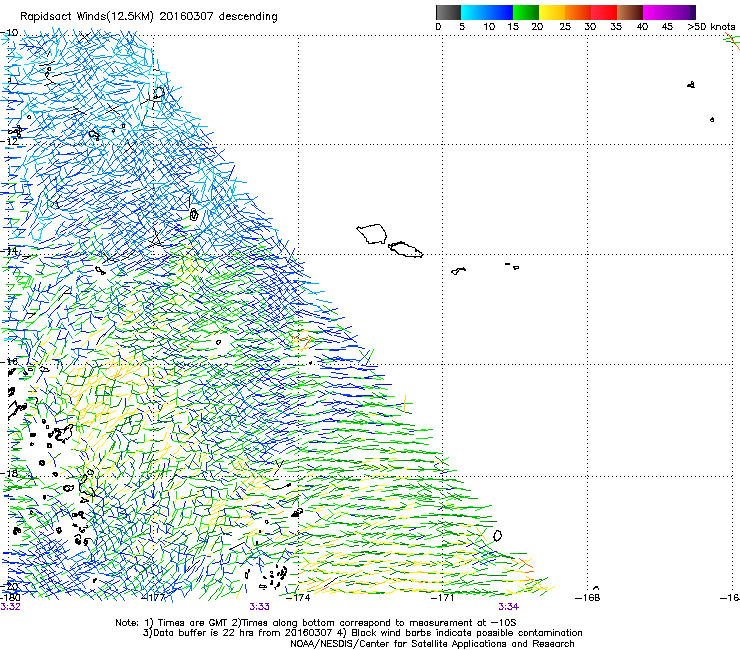Click the larger western Samoa island outline
Image resolution: width=740 pixels, height=650 pixels.
click(372, 234)
